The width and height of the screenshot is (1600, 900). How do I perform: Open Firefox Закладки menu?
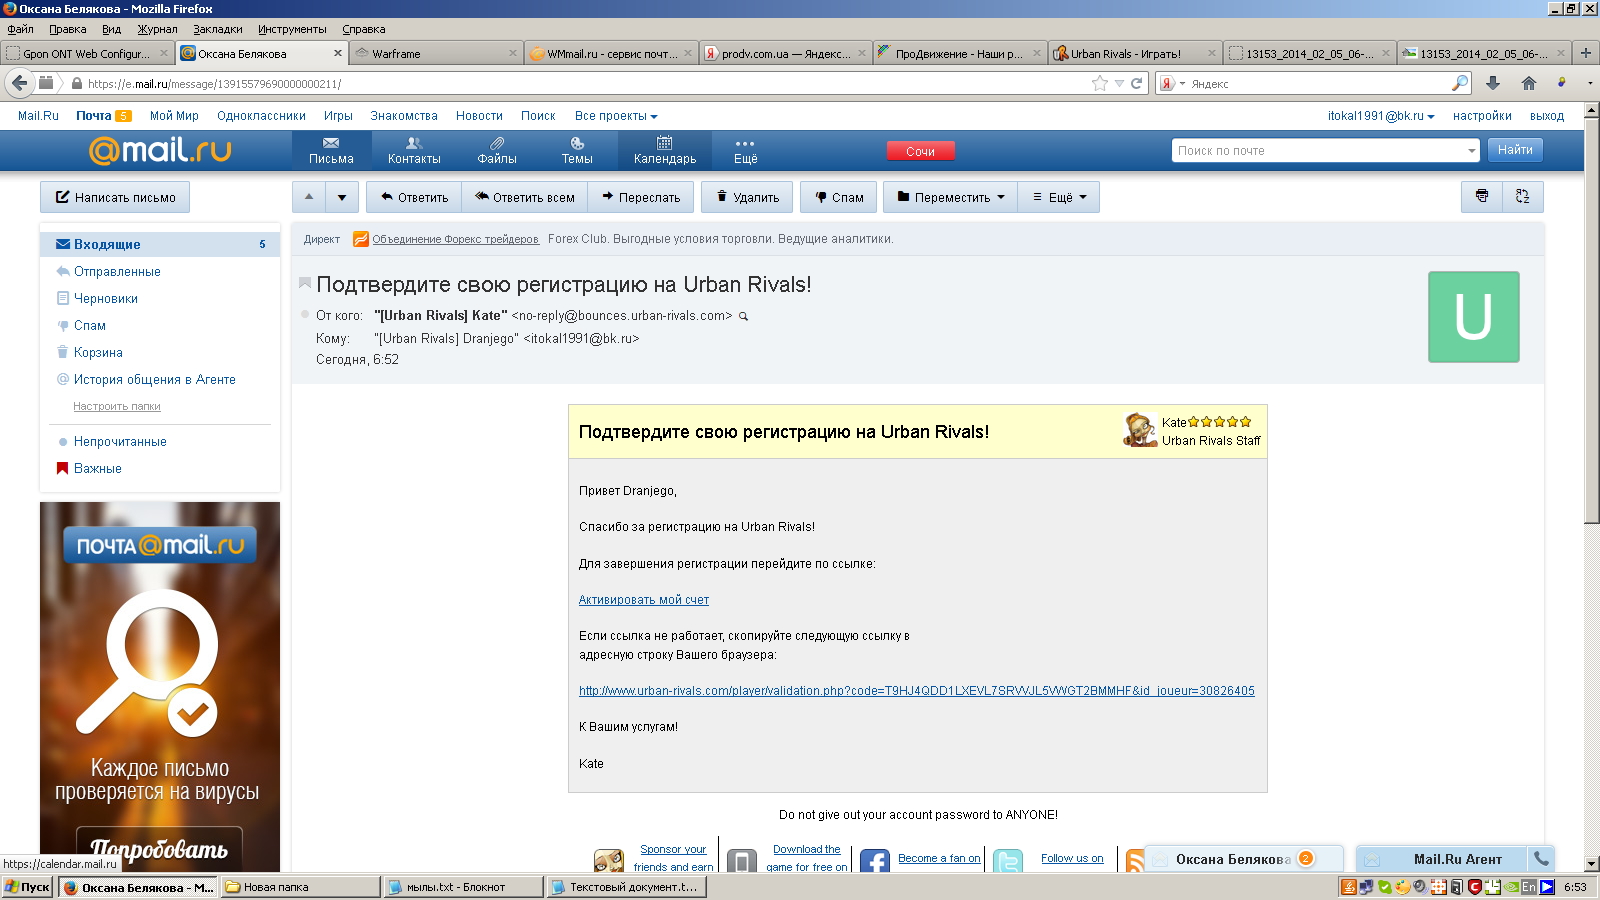point(218,29)
